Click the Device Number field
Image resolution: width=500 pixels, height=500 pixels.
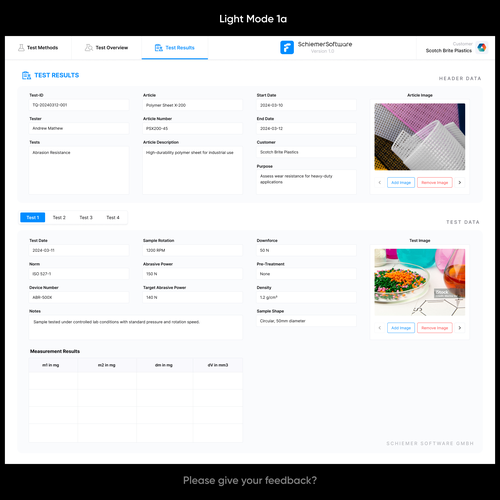point(79,297)
